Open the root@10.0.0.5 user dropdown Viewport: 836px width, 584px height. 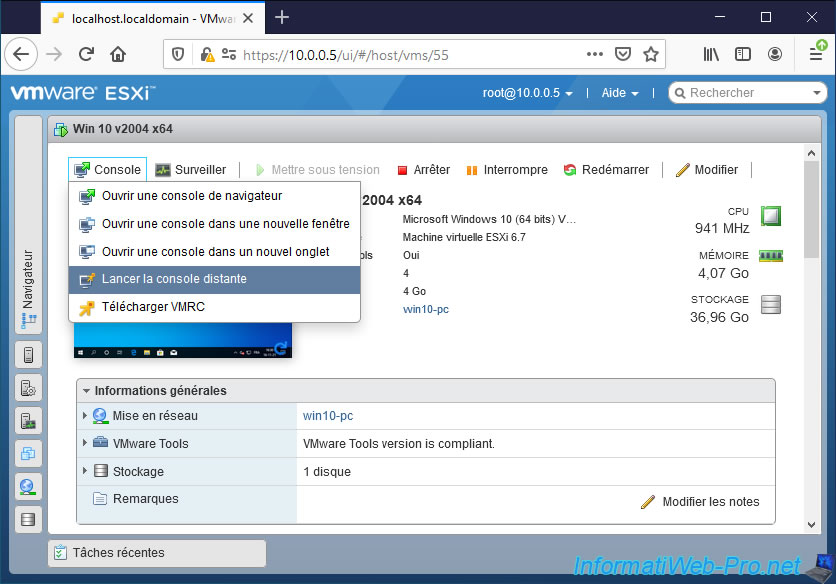(527, 93)
